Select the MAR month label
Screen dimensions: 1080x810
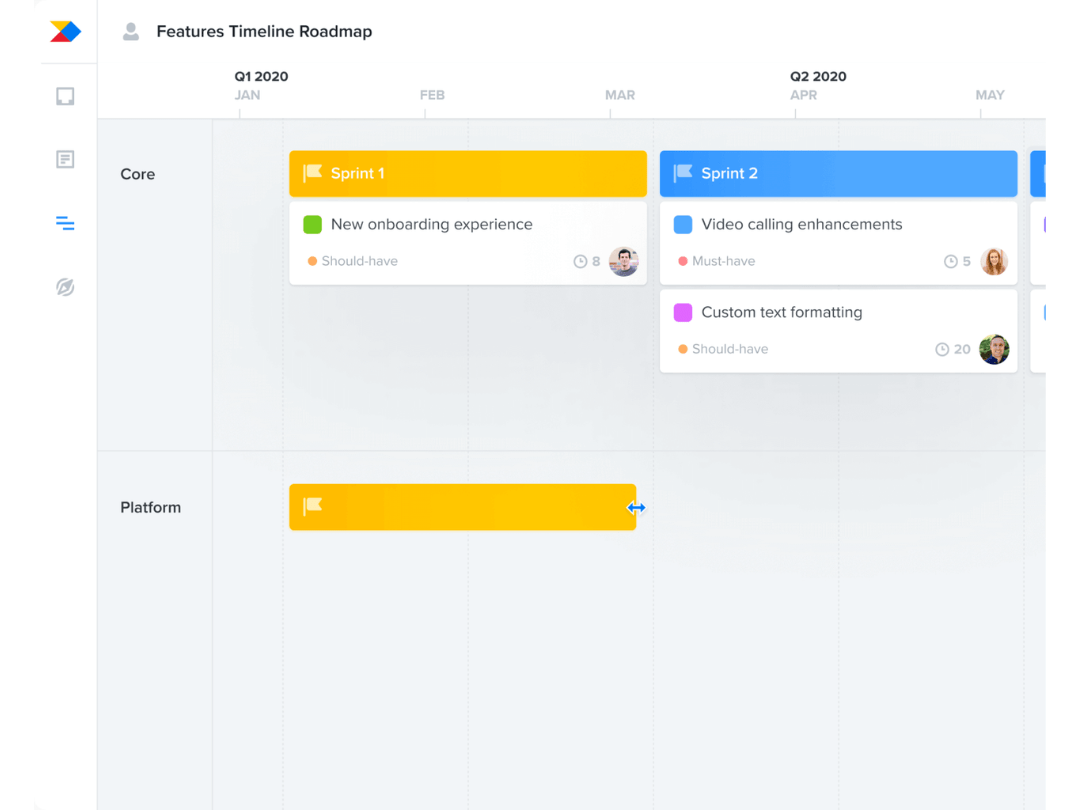(620, 95)
